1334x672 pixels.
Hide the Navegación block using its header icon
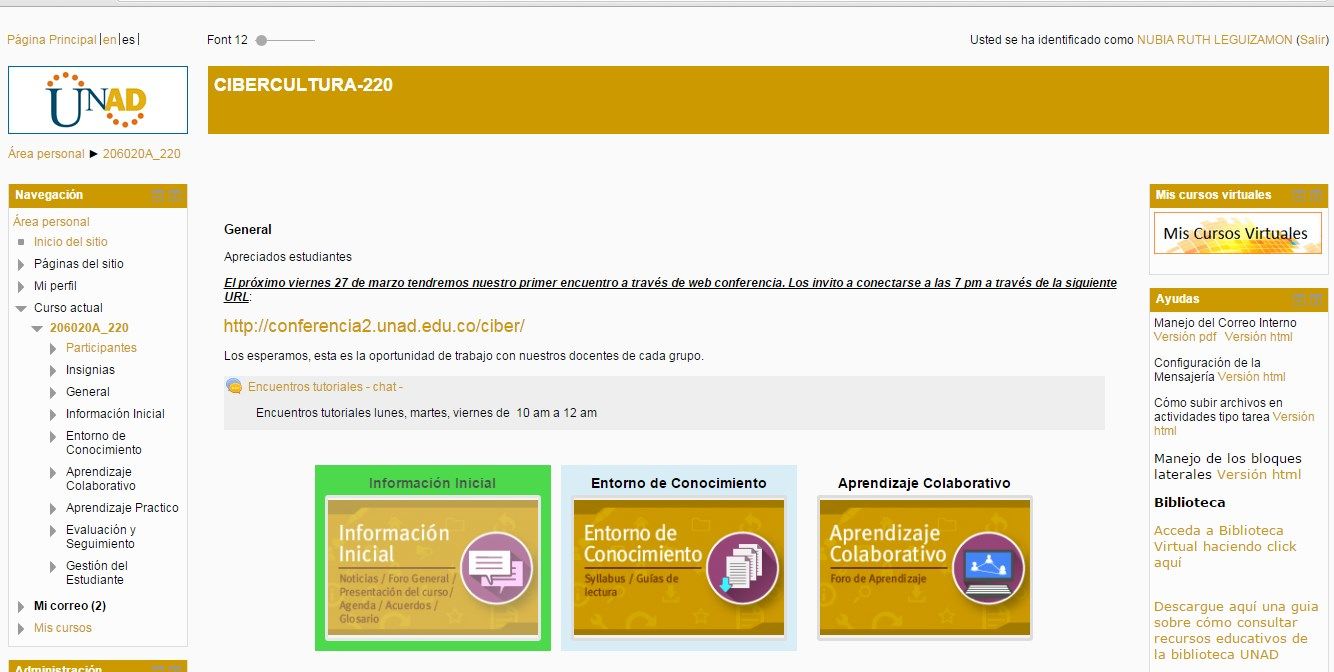point(158,195)
